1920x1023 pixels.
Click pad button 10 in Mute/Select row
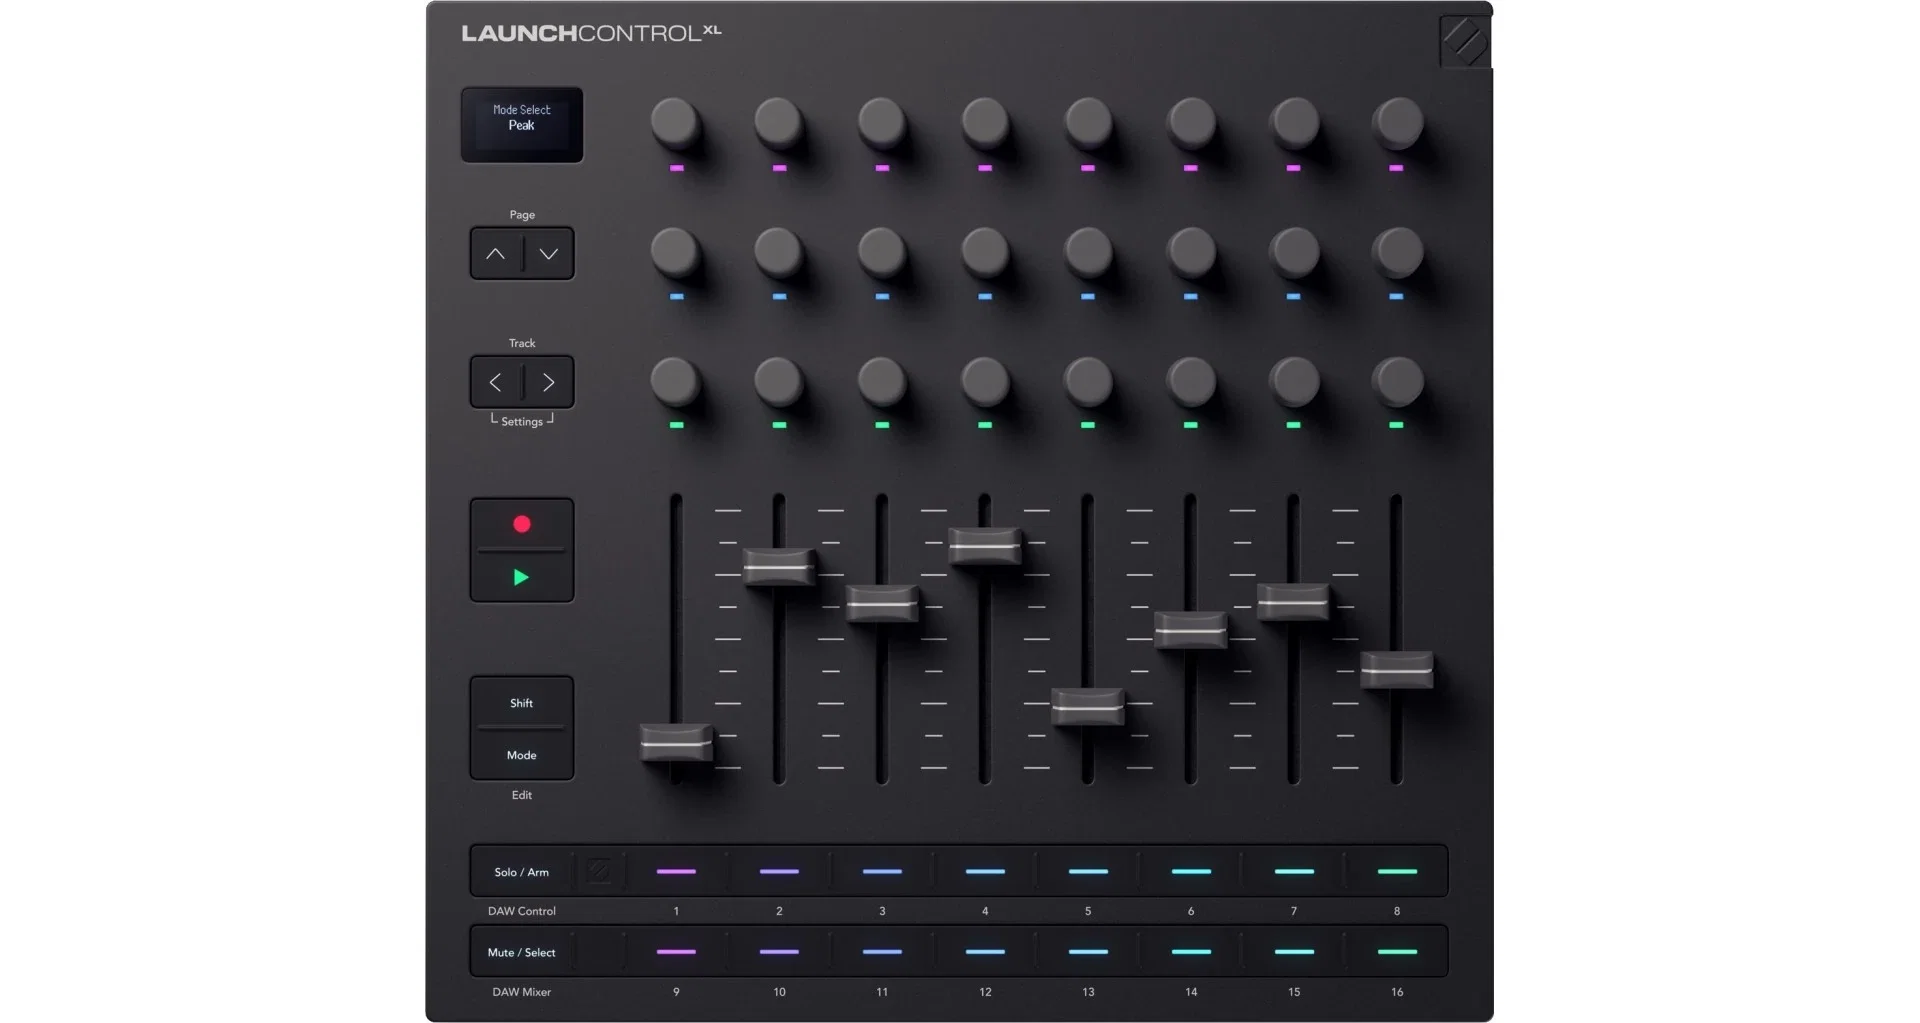click(x=780, y=951)
